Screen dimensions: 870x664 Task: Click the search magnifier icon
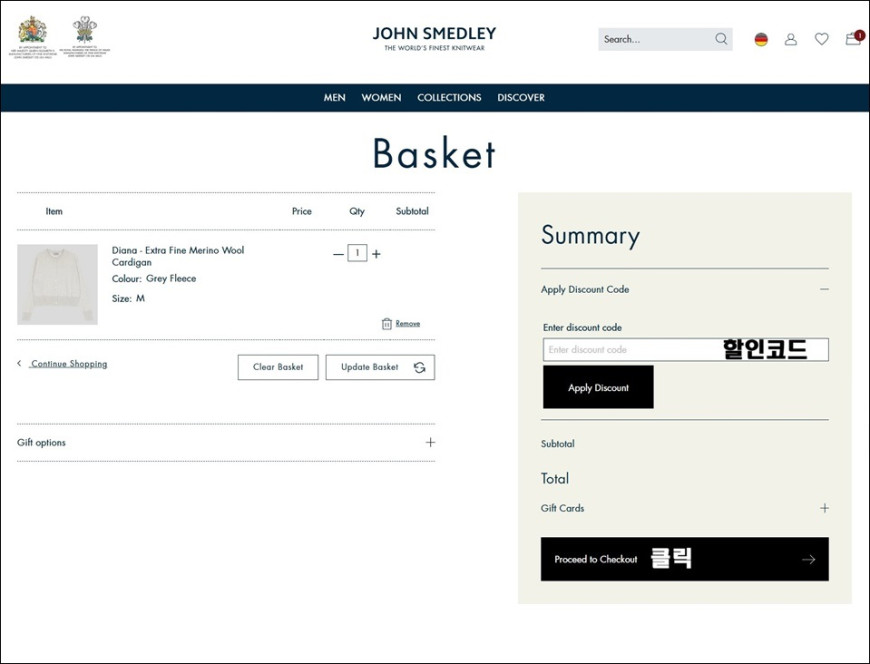click(721, 39)
